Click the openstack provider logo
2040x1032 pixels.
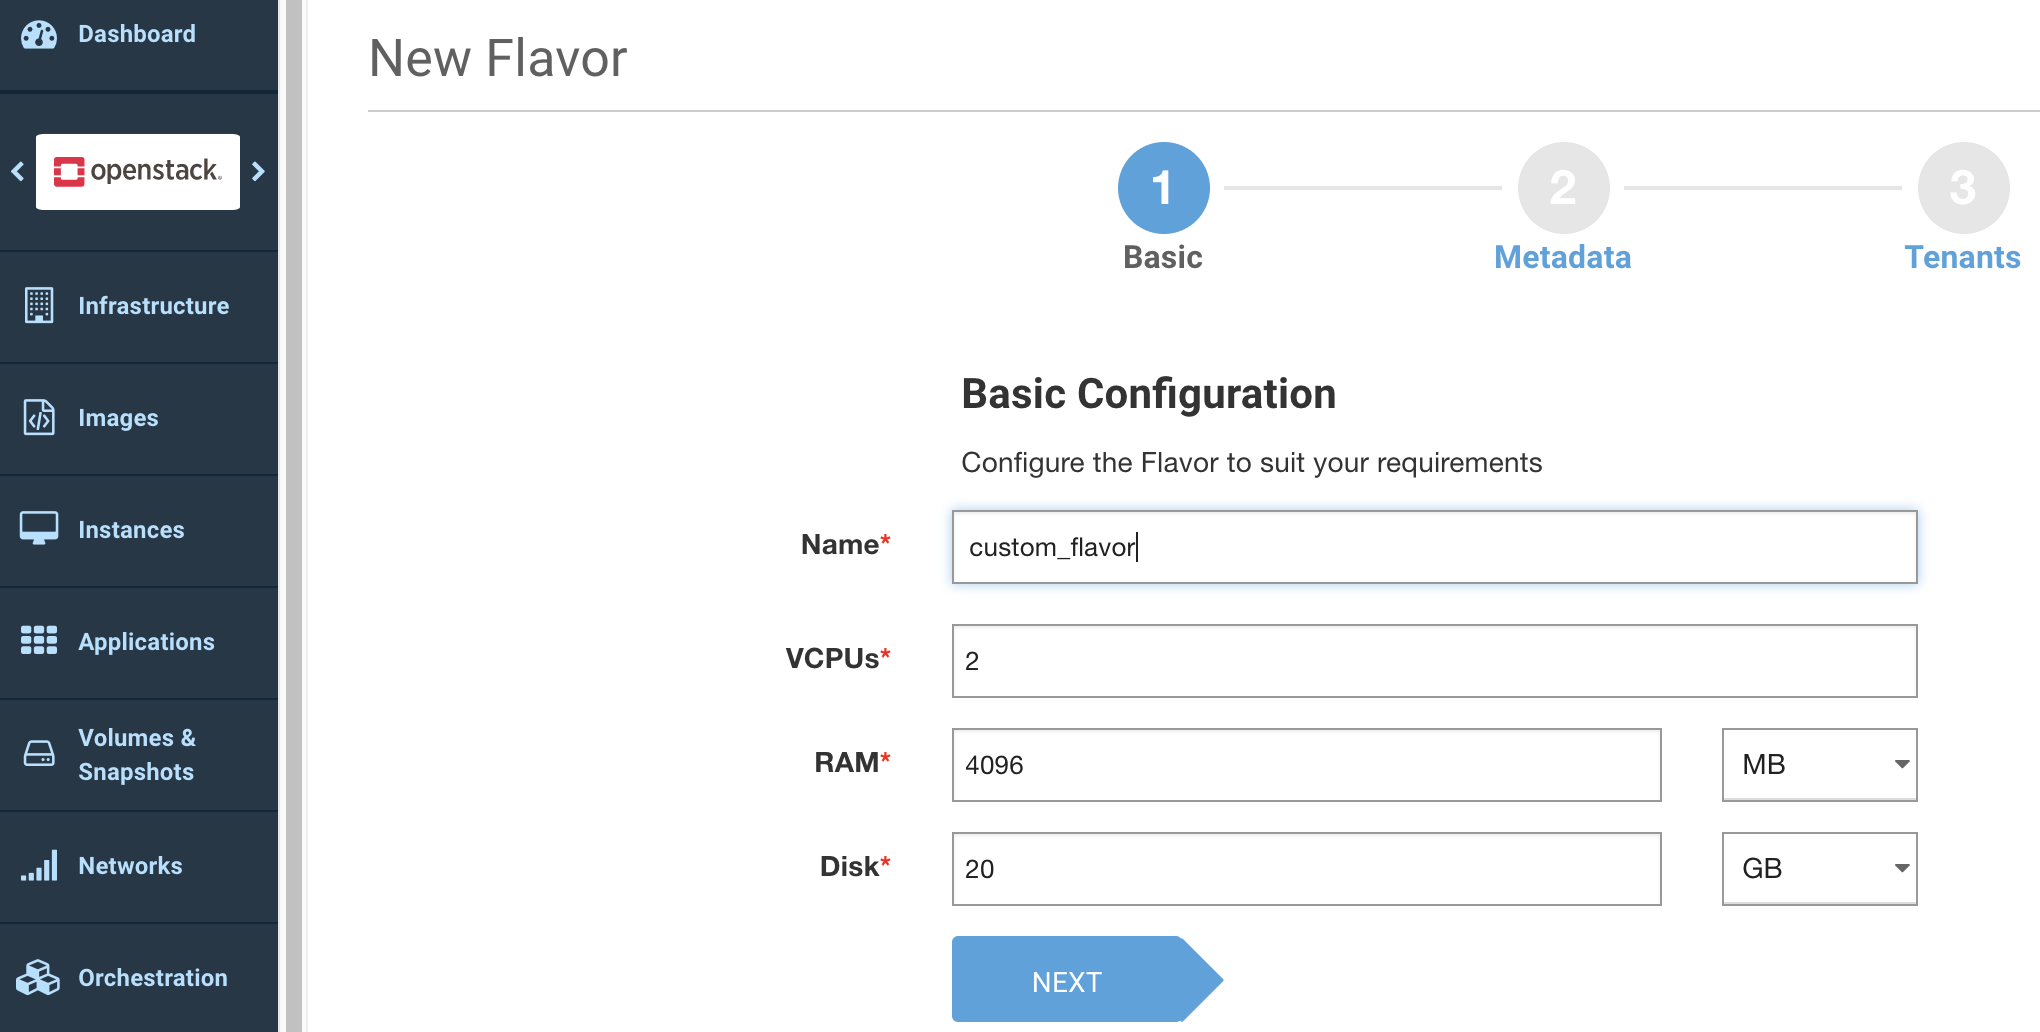138,171
